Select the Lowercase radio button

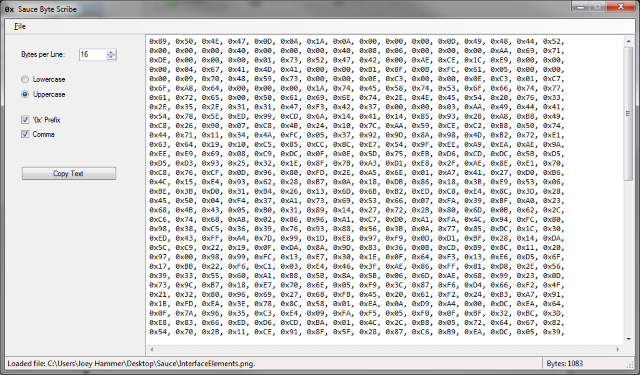(x=25, y=79)
